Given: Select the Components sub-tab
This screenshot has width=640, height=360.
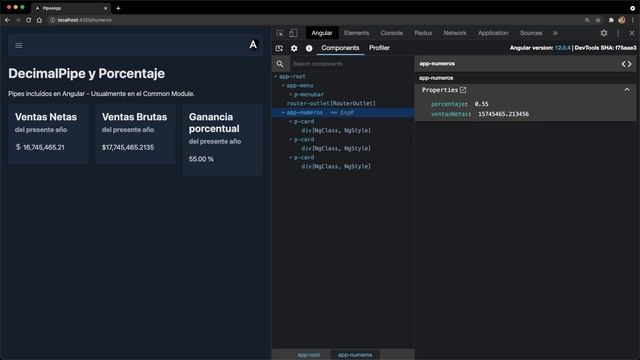Looking at the screenshot, I should 340,48.
